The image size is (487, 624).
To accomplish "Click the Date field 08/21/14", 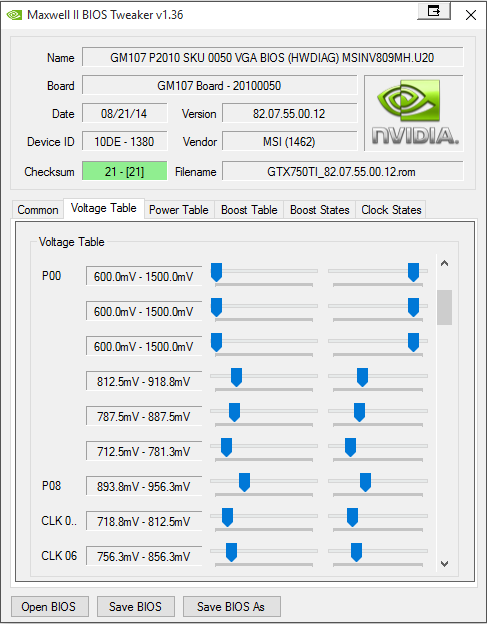I will (x=125, y=113).
